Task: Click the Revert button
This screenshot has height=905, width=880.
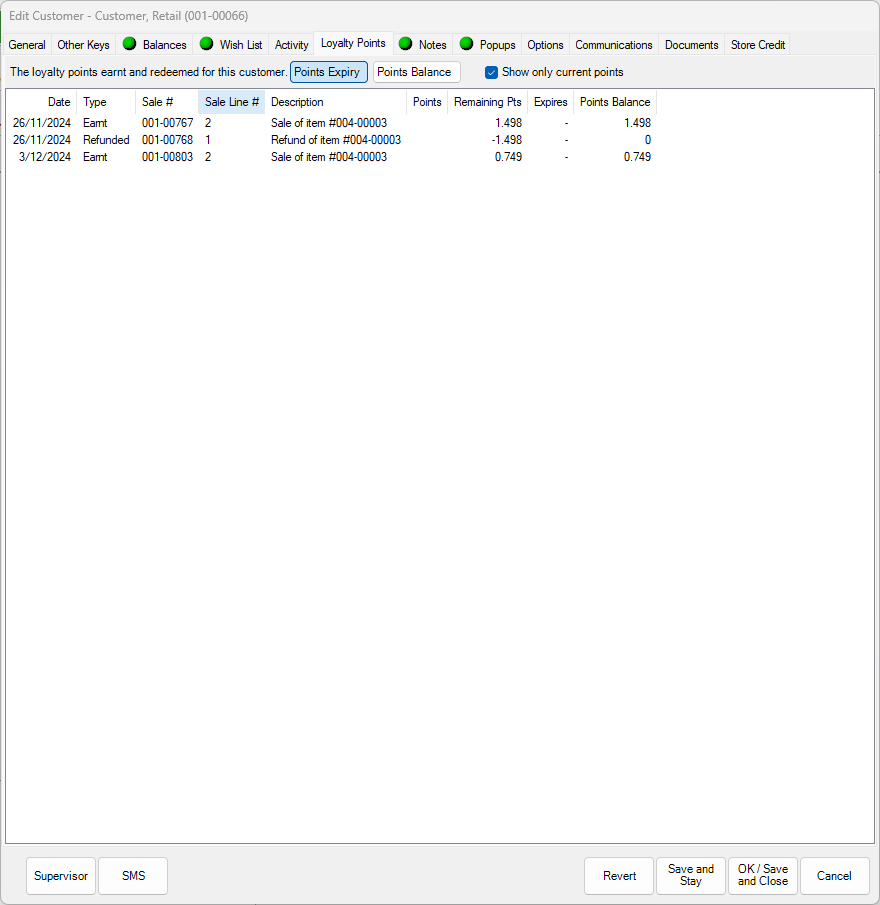Action: click(619, 875)
